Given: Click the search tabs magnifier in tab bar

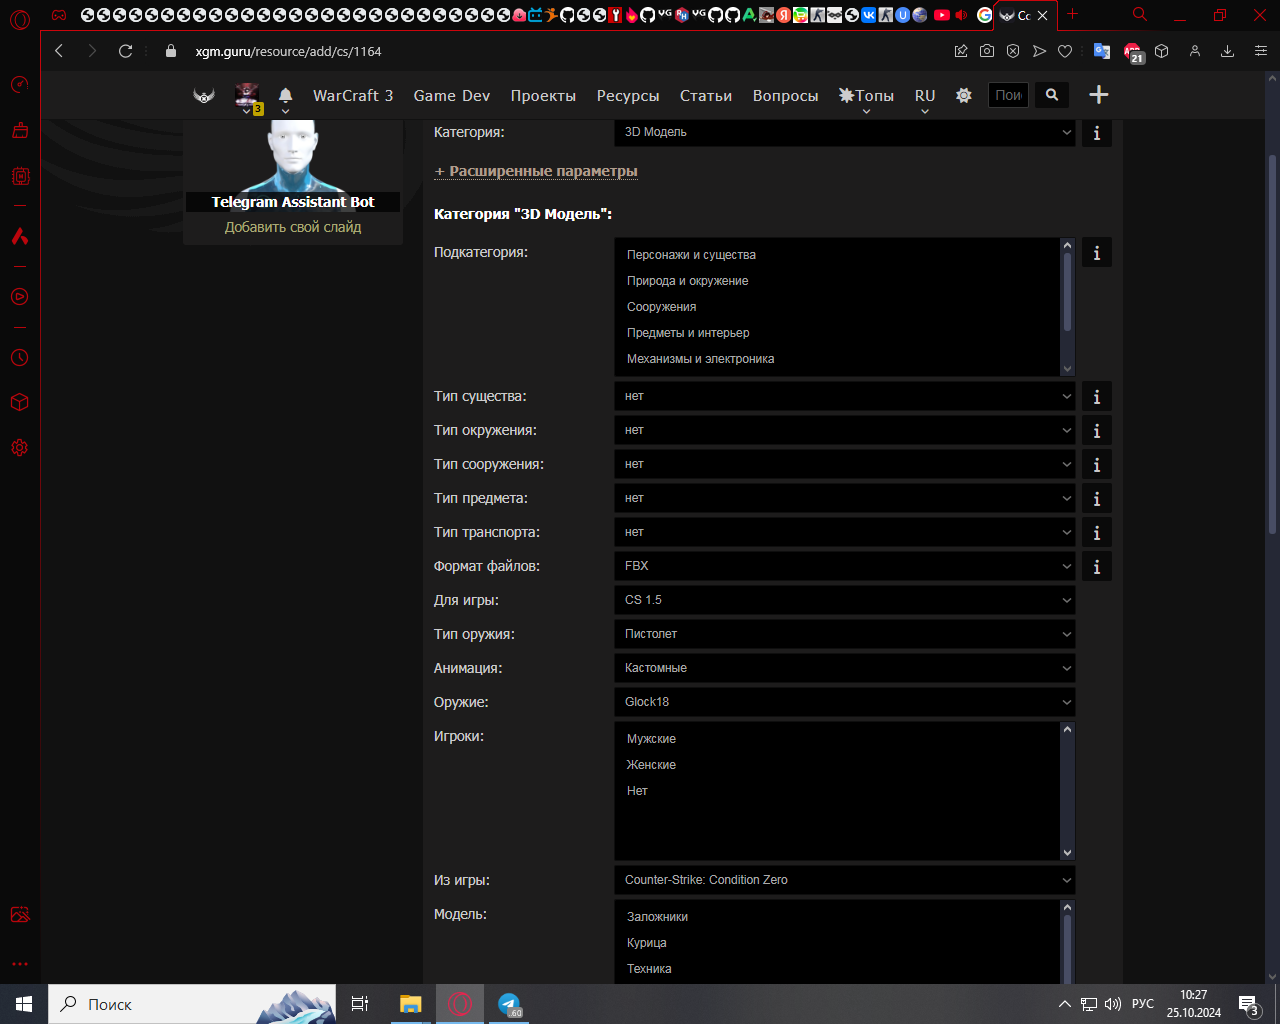Looking at the screenshot, I should pos(1140,15).
